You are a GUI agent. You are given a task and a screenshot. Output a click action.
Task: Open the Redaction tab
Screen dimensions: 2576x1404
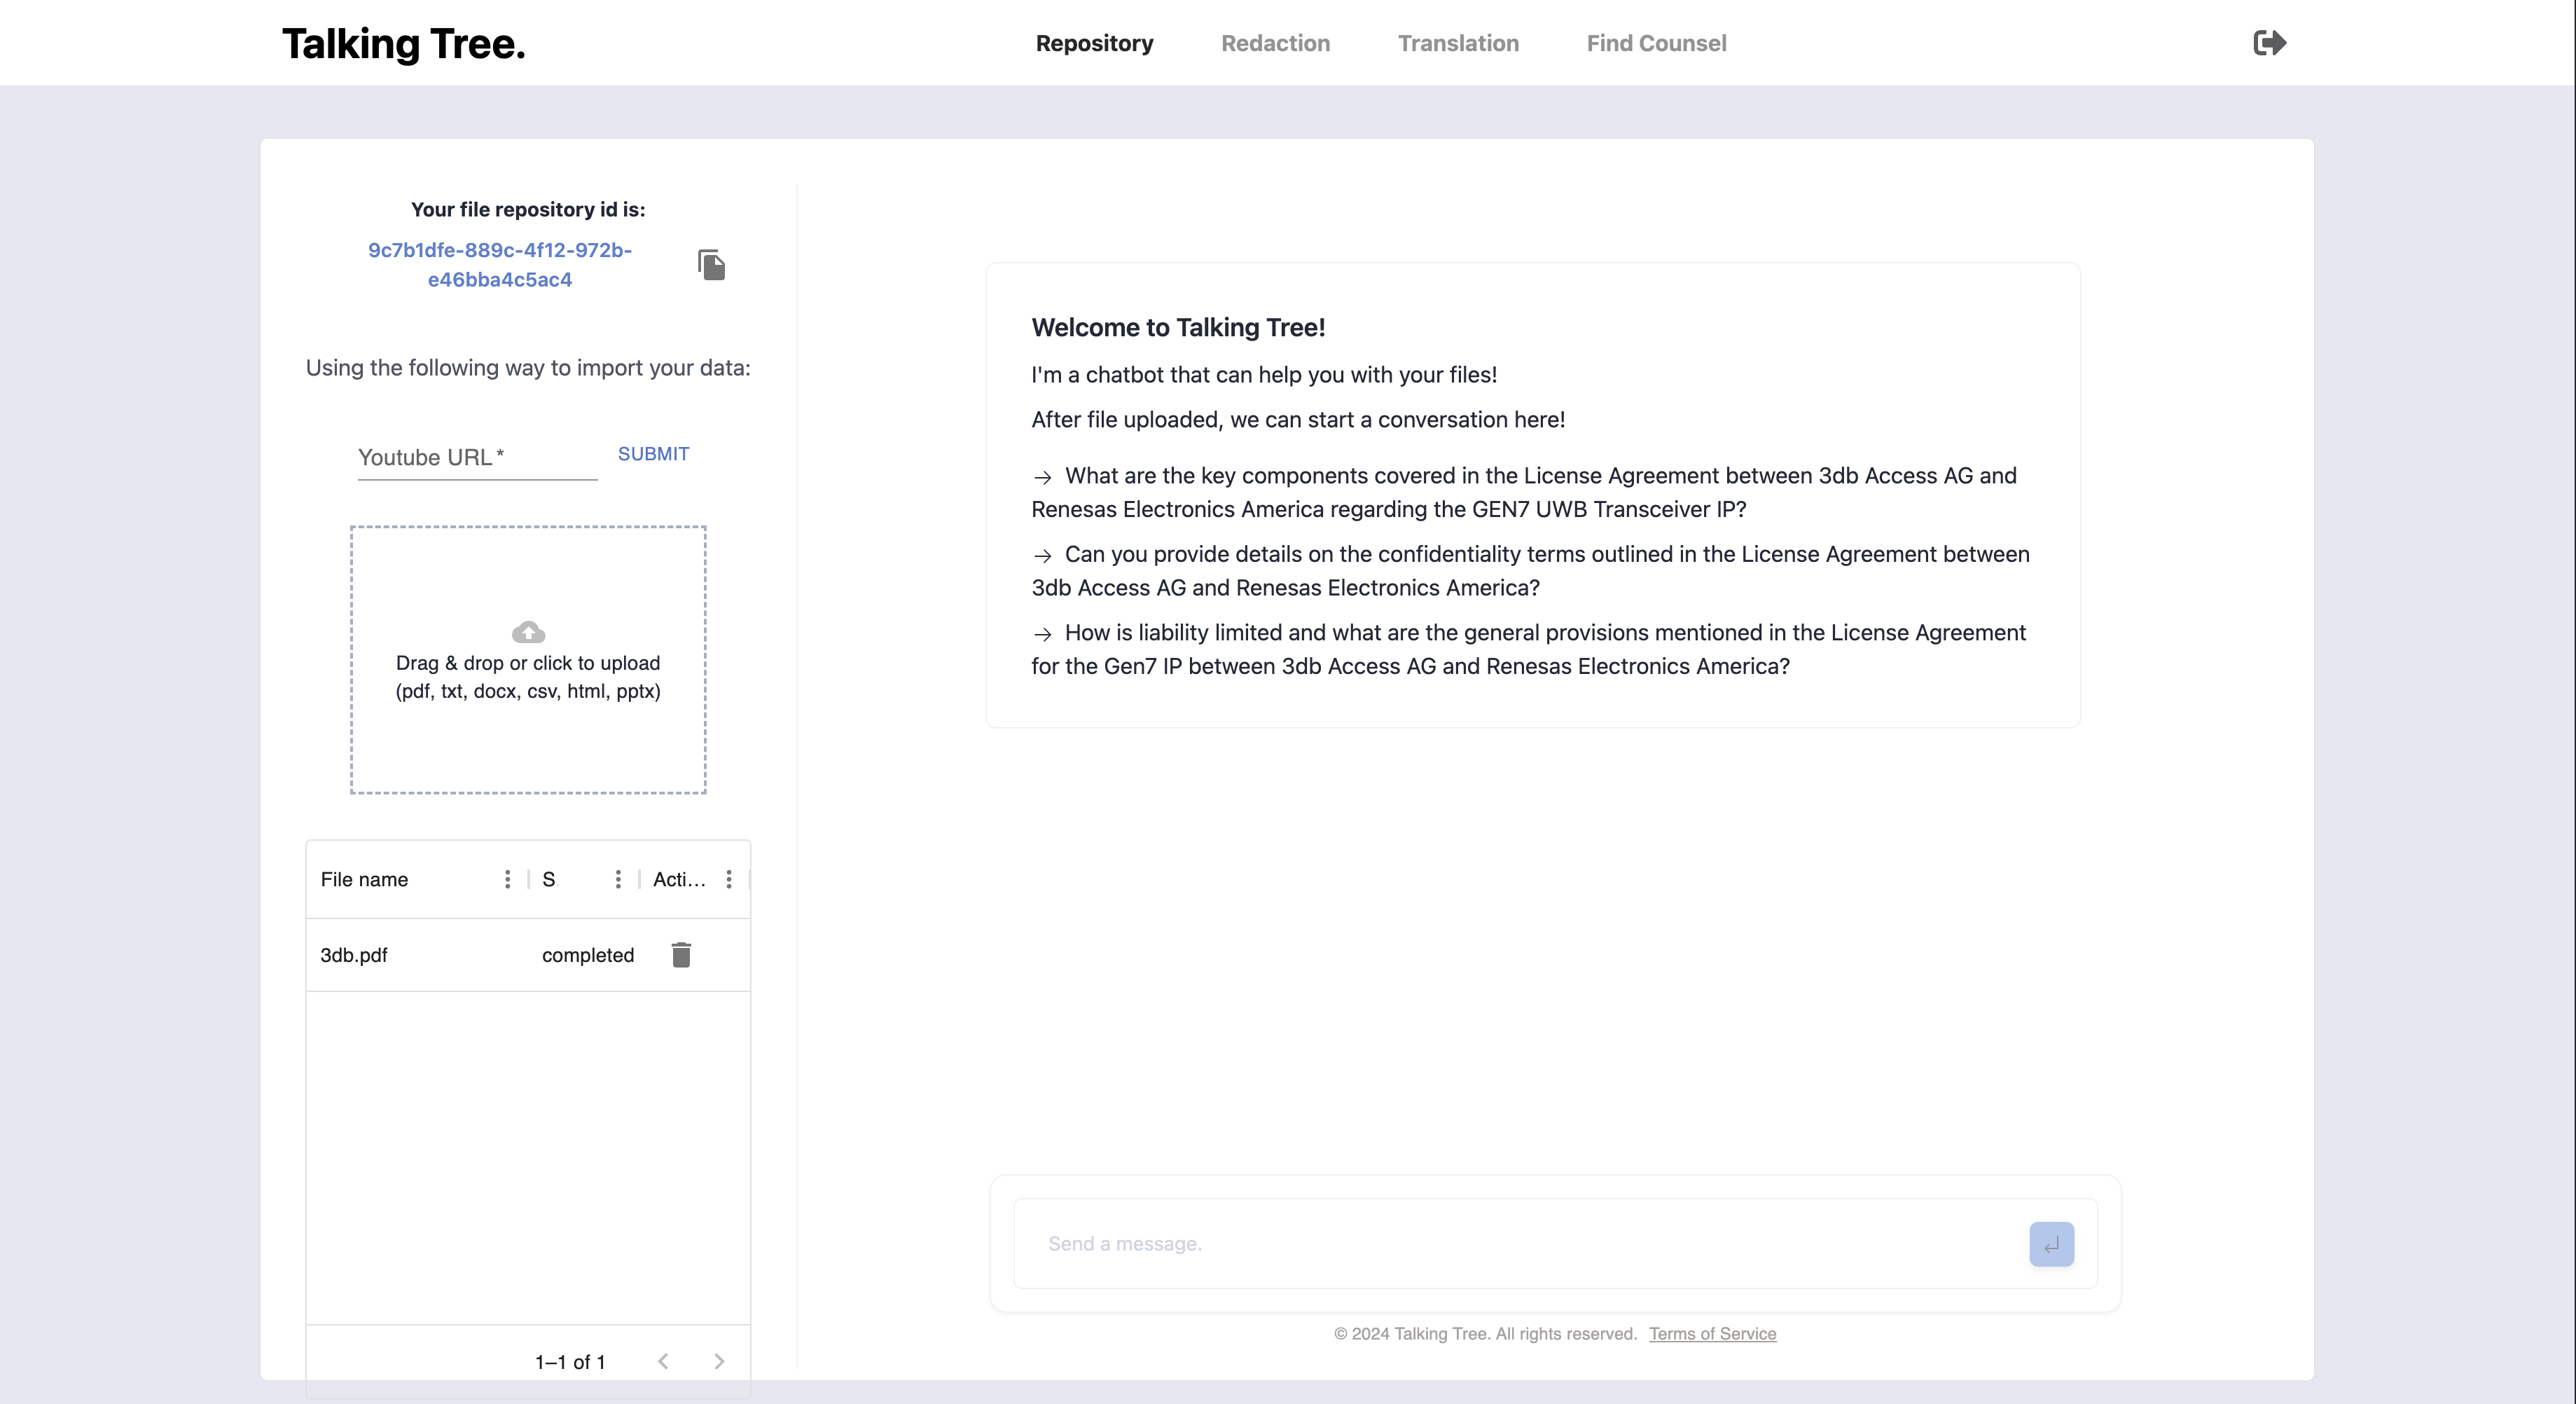1275,43
